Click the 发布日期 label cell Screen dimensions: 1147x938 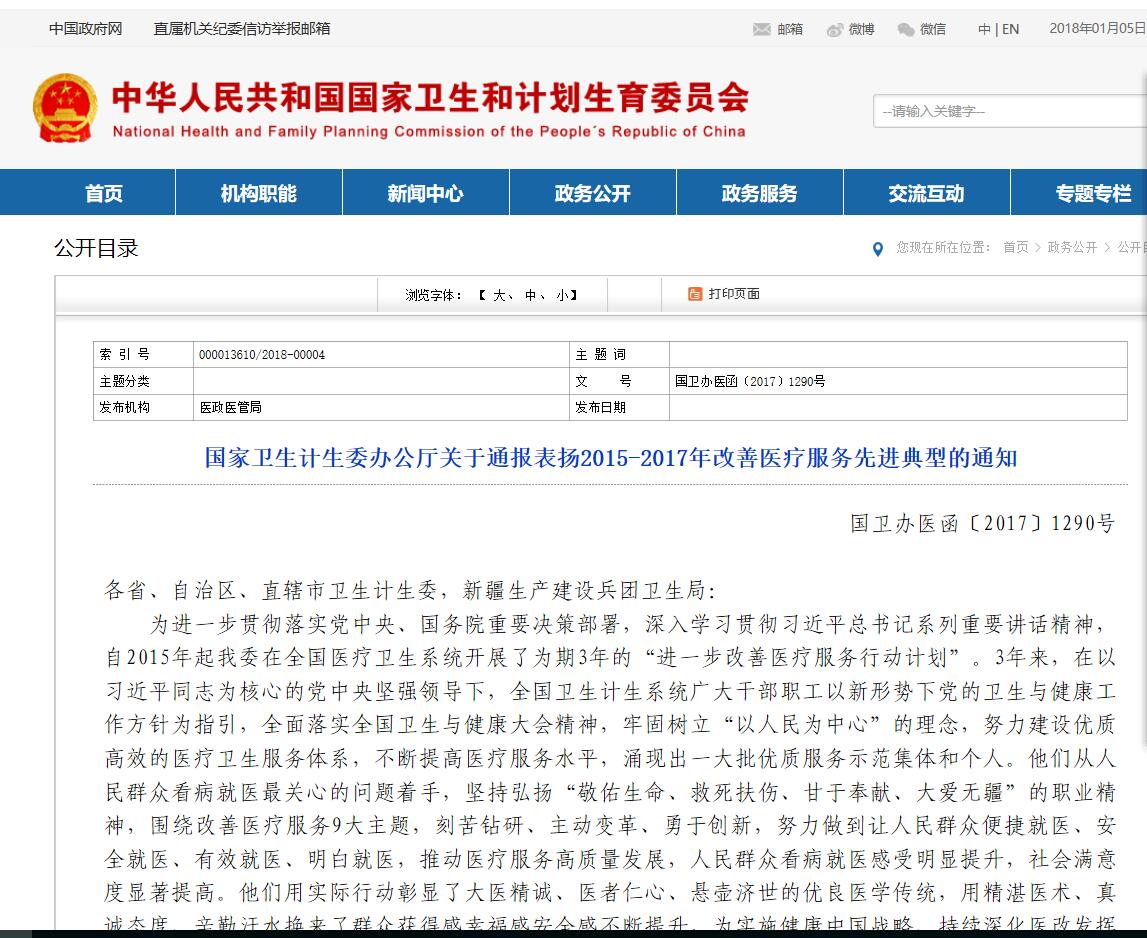pos(619,408)
